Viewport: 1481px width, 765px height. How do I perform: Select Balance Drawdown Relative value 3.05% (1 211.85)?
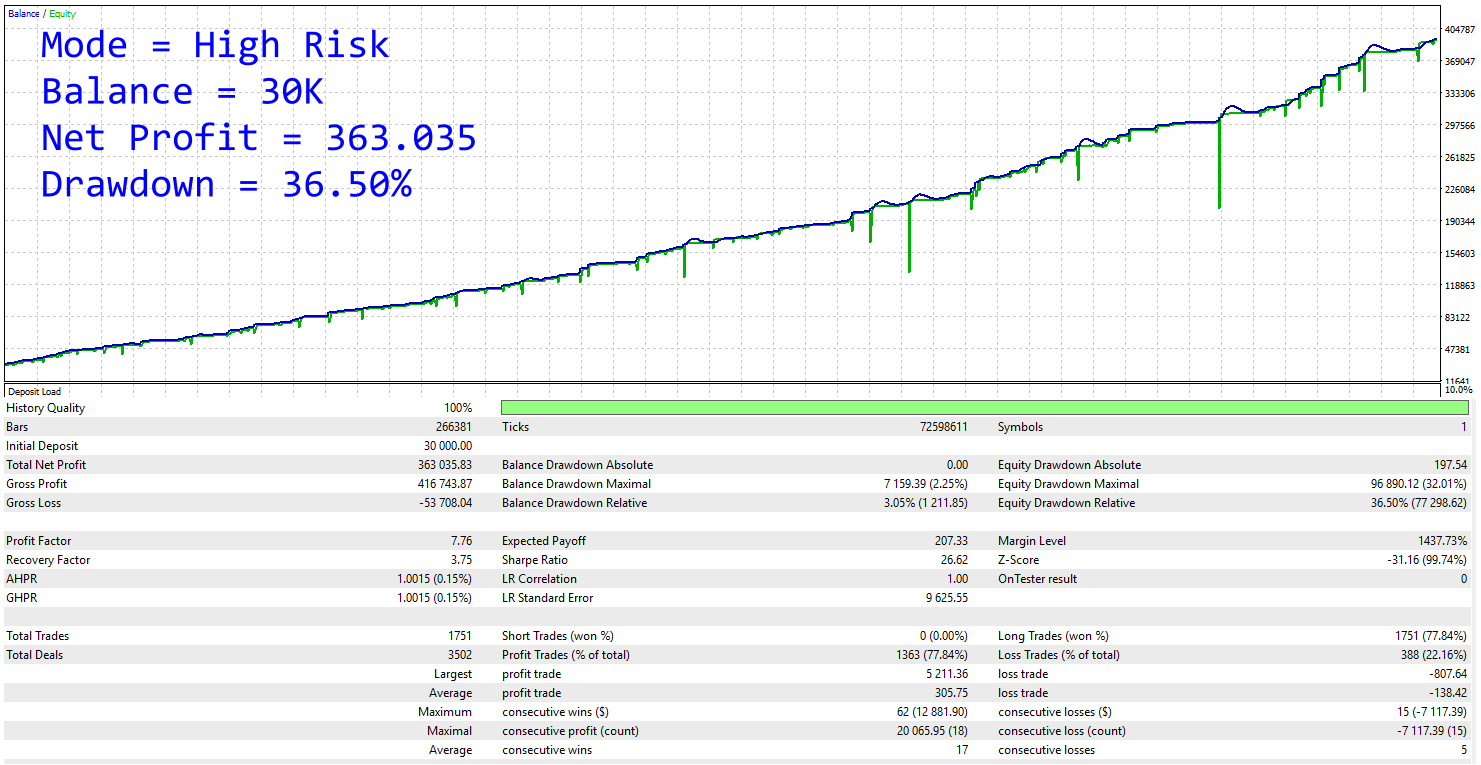point(926,503)
